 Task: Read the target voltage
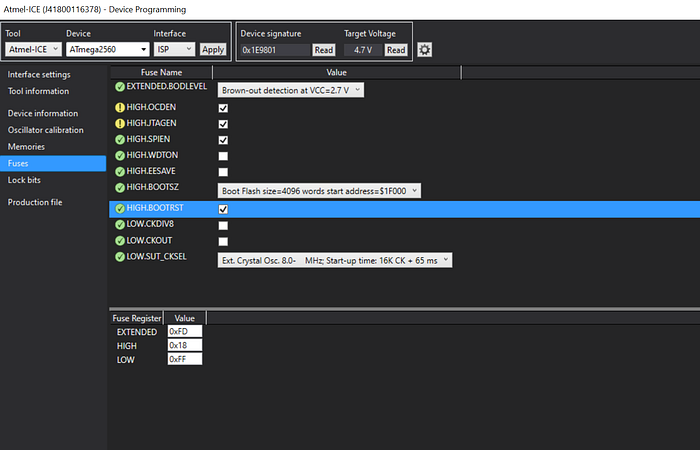pyautogui.click(x=396, y=50)
